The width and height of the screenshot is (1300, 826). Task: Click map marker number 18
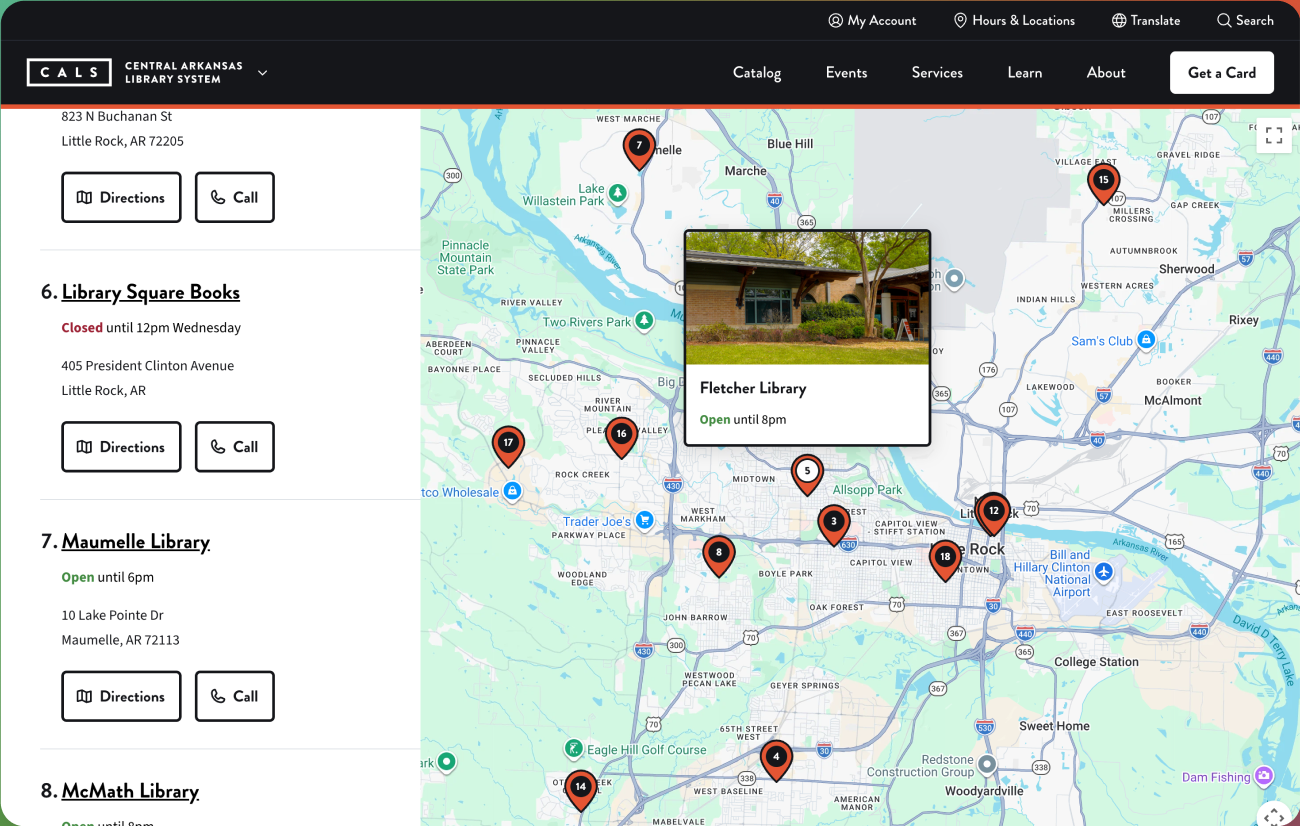(945, 560)
